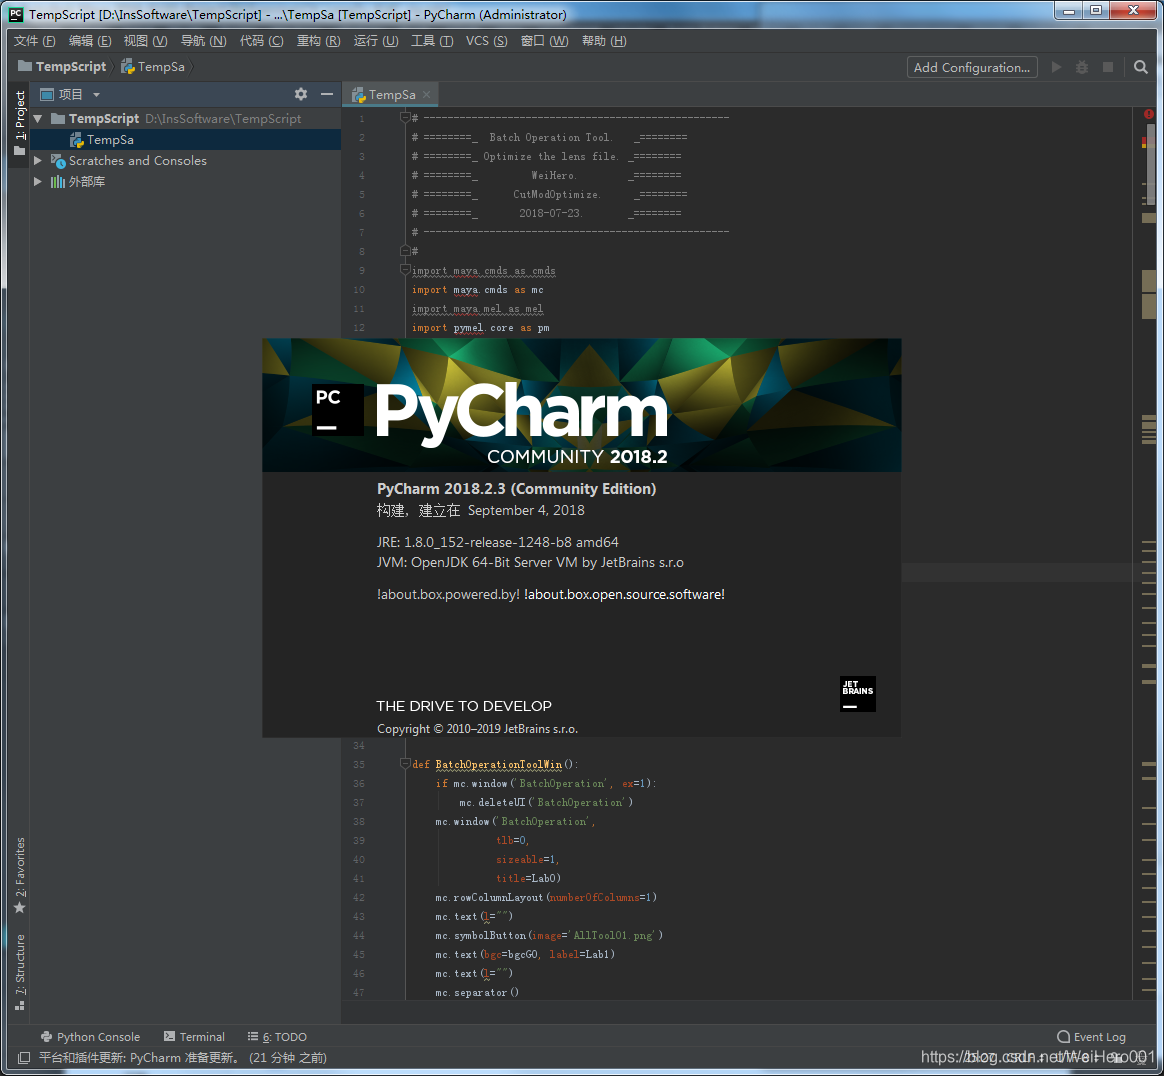Open the 重构 (R) menu
Viewport: 1164px width, 1076px height.
coord(318,41)
